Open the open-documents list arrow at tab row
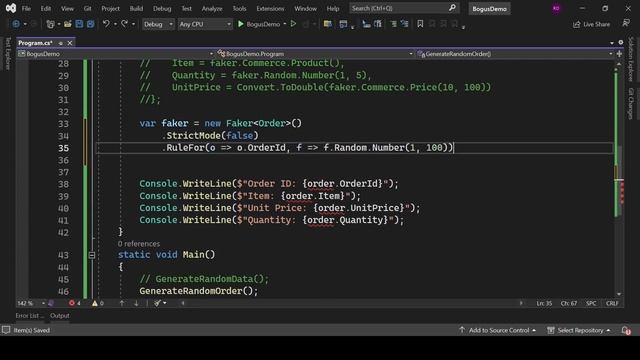640x360 pixels. (611, 43)
